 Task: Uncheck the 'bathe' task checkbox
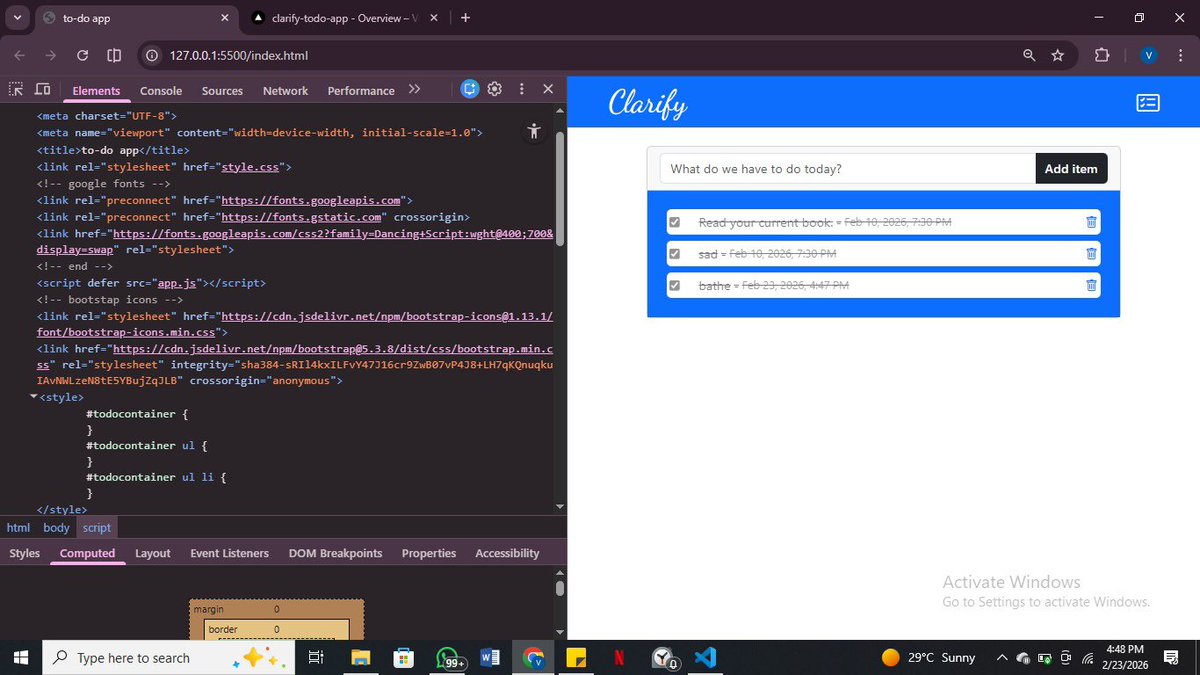pyautogui.click(x=674, y=286)
